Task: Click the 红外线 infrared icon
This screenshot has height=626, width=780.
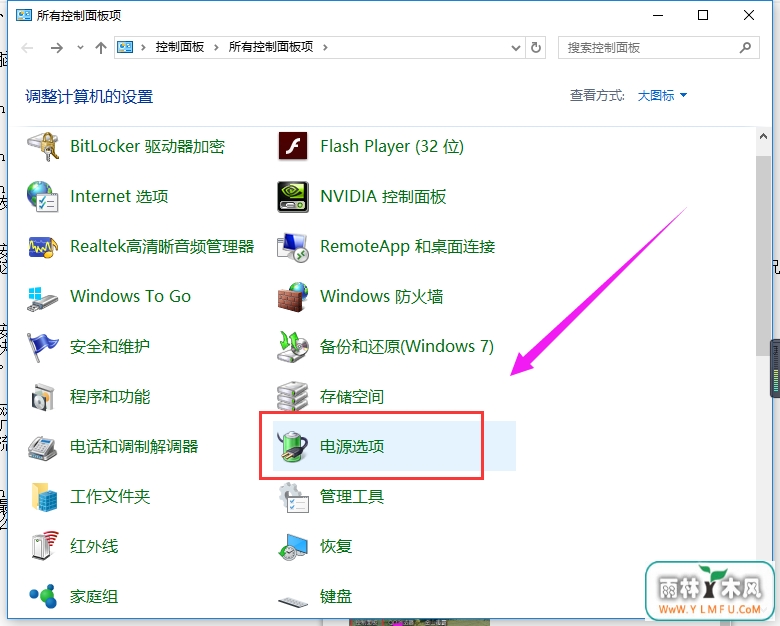Action: (43, 546)
